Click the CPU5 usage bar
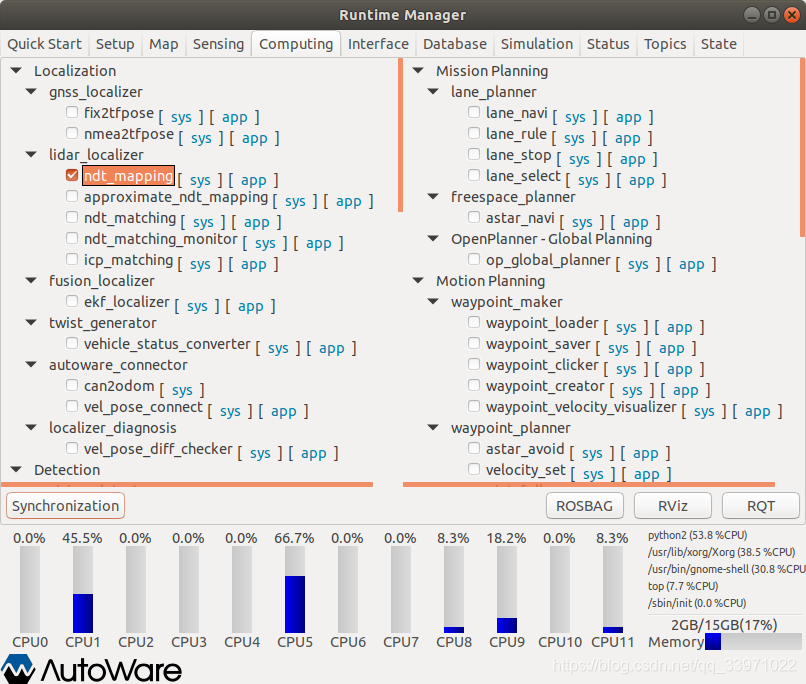This screenshot has height=684, width=806. click(295, 589)
